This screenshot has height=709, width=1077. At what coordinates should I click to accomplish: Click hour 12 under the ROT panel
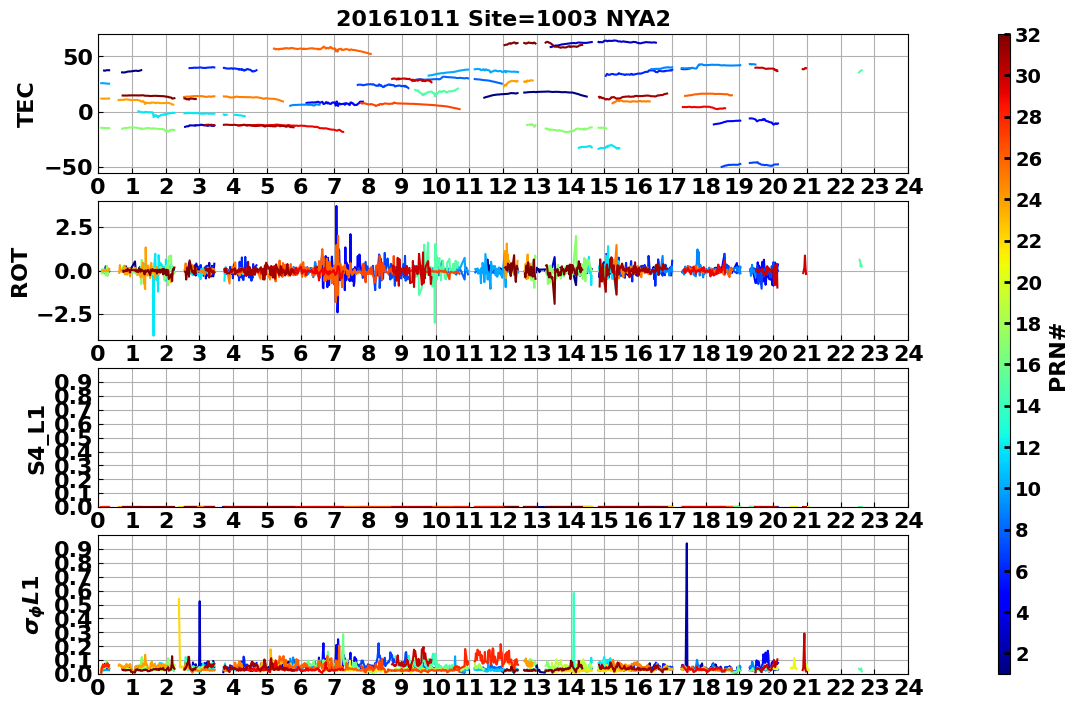pyautogui.click(x=503, y=354)
